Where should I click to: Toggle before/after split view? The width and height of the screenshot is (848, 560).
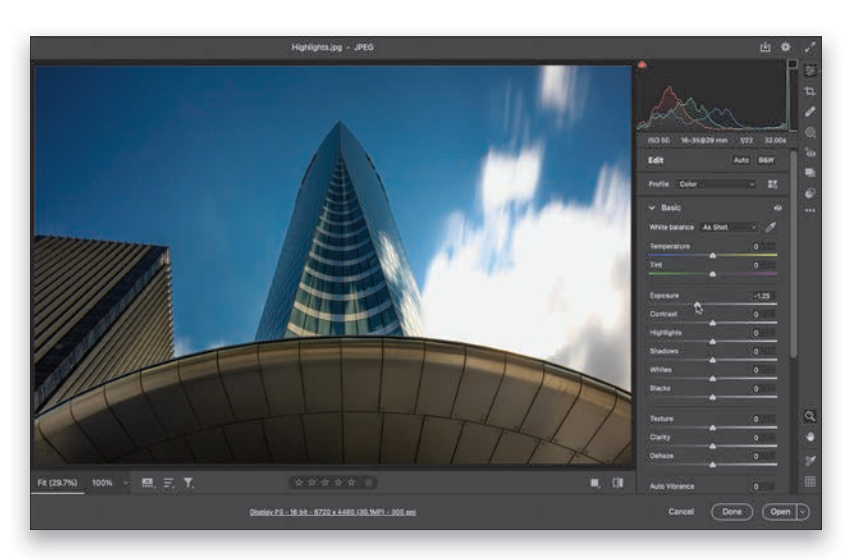click(x=618, y=482)
